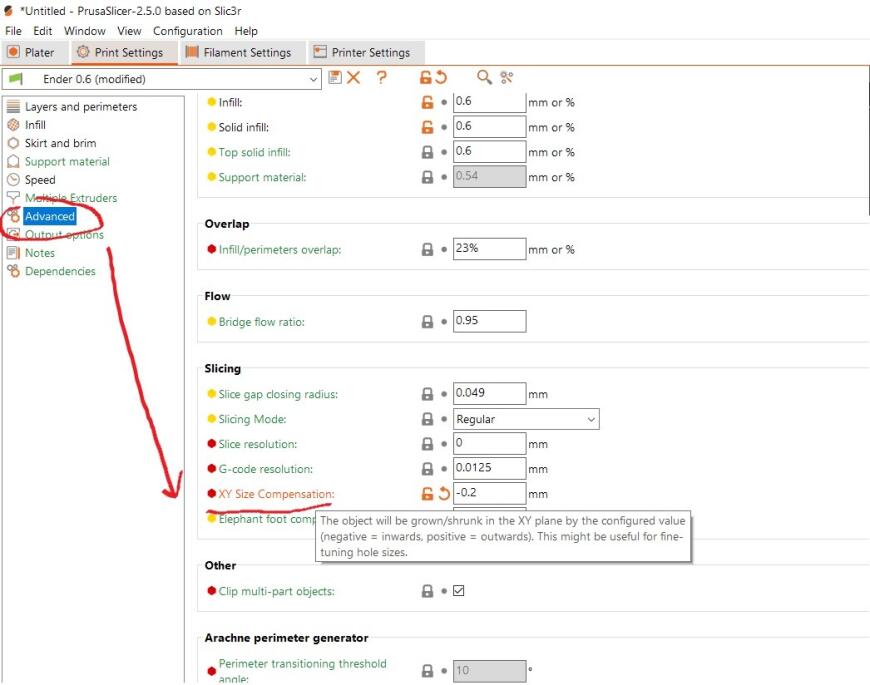Click the Bridge flow ratio label link
Screen dimensions: 870x685
pyautogui.click(x=261, y=322)
